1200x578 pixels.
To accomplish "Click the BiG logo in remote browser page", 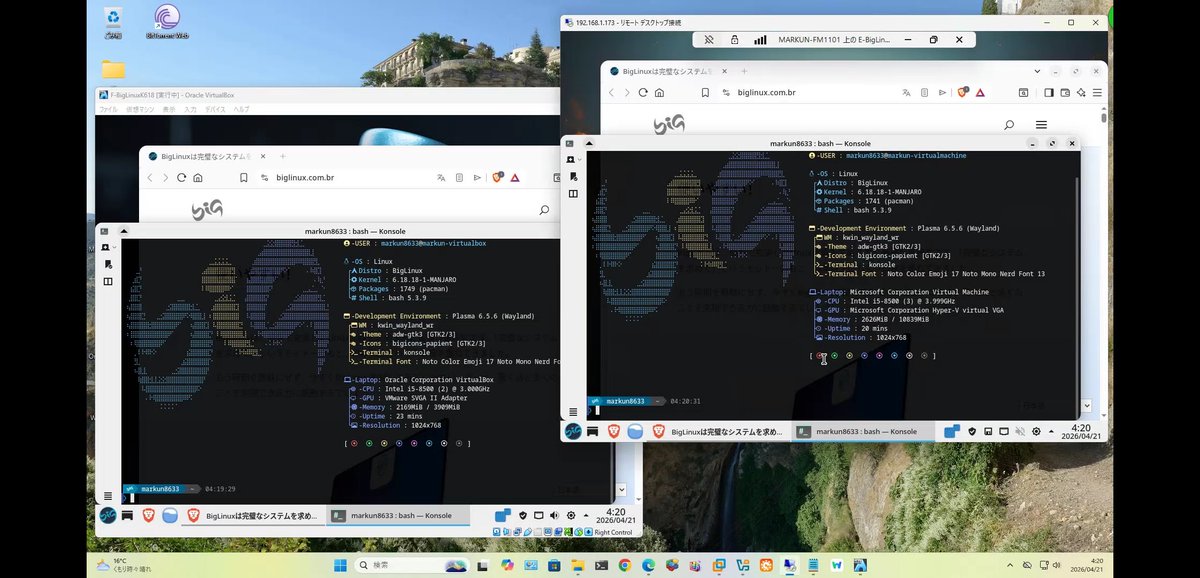I will pos(669,125).
